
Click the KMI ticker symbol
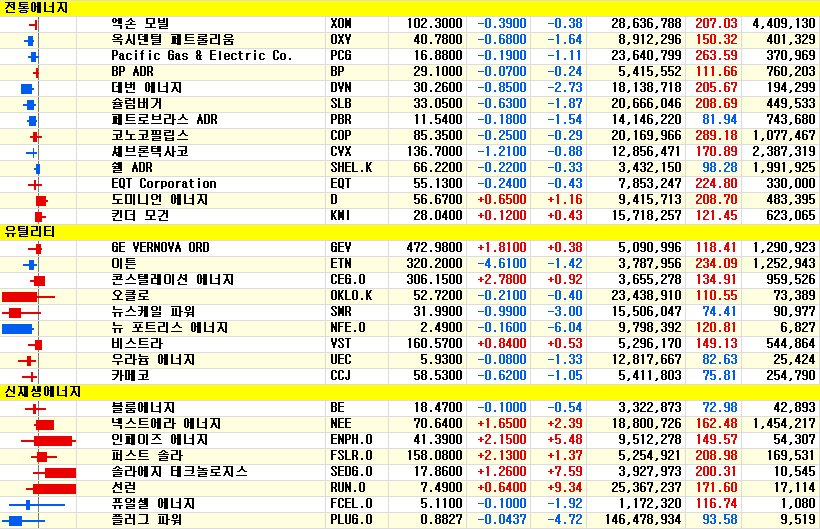[x=340, y=215]
